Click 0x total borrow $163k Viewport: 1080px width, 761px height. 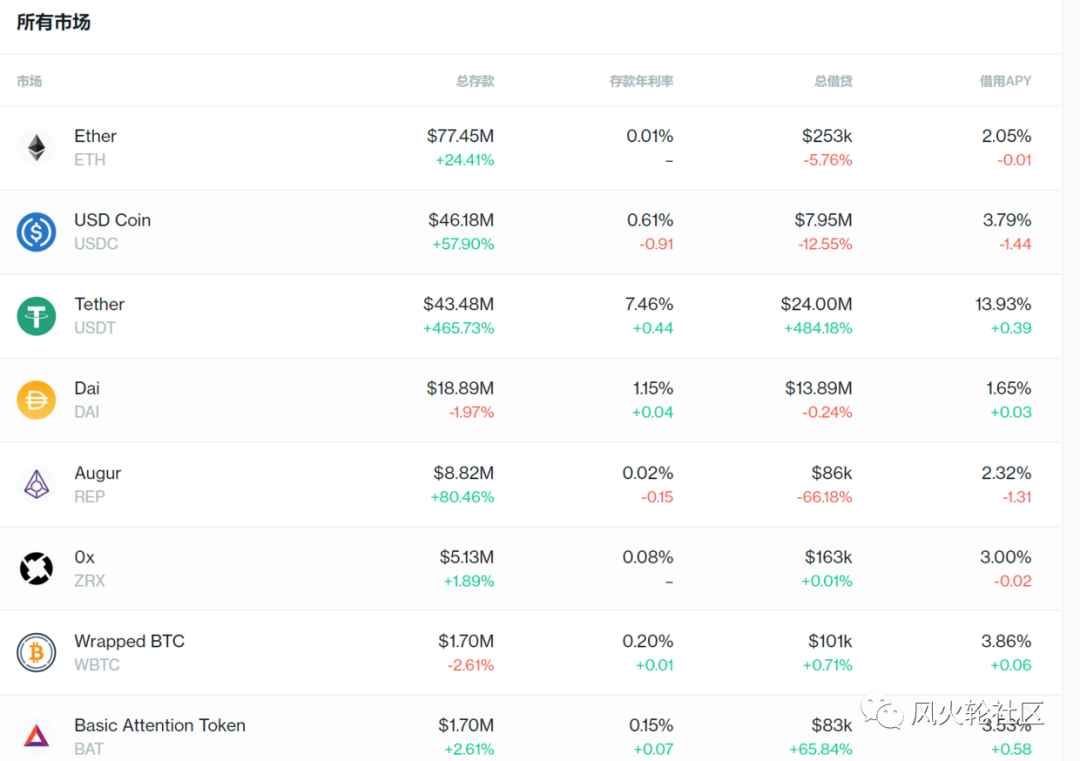tap(828, 556)
